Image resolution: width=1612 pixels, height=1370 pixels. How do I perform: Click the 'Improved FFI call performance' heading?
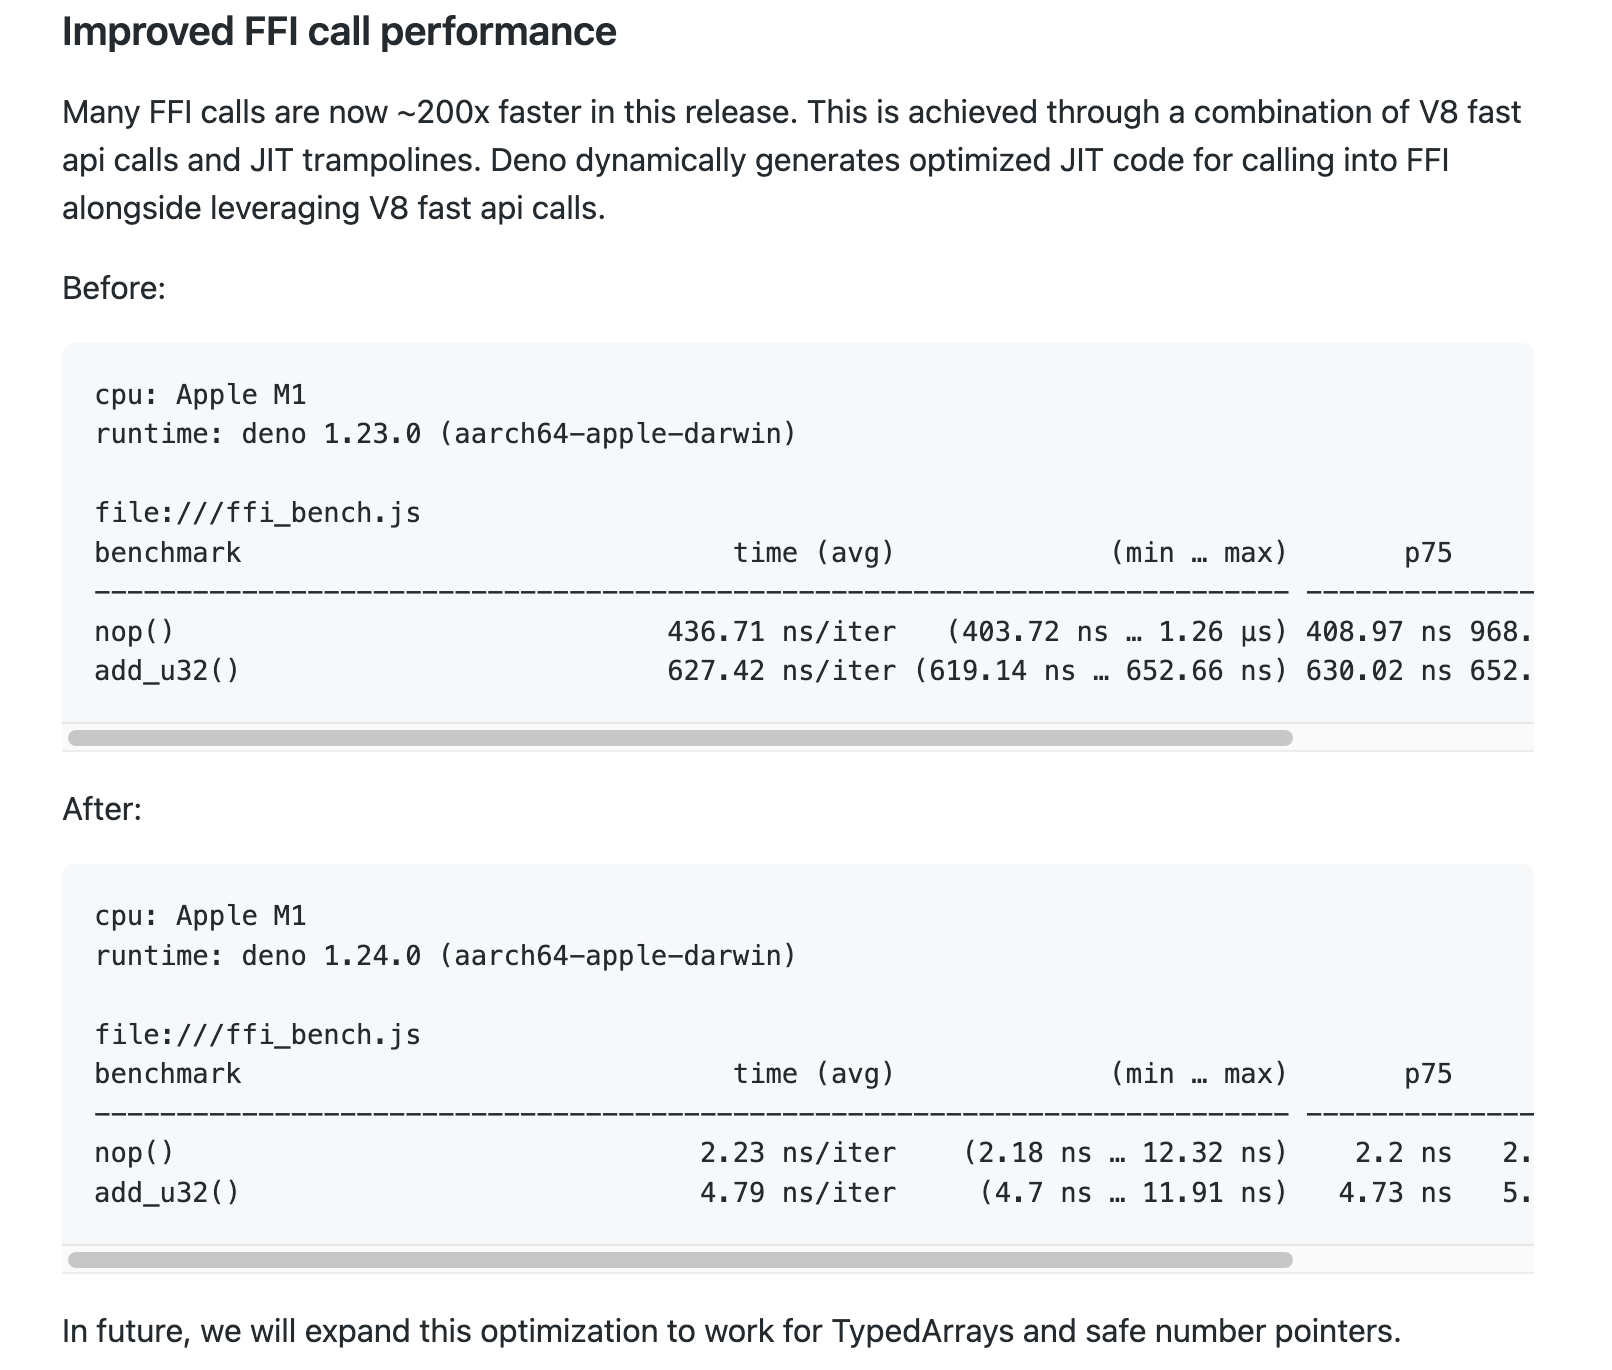(339, 32)
